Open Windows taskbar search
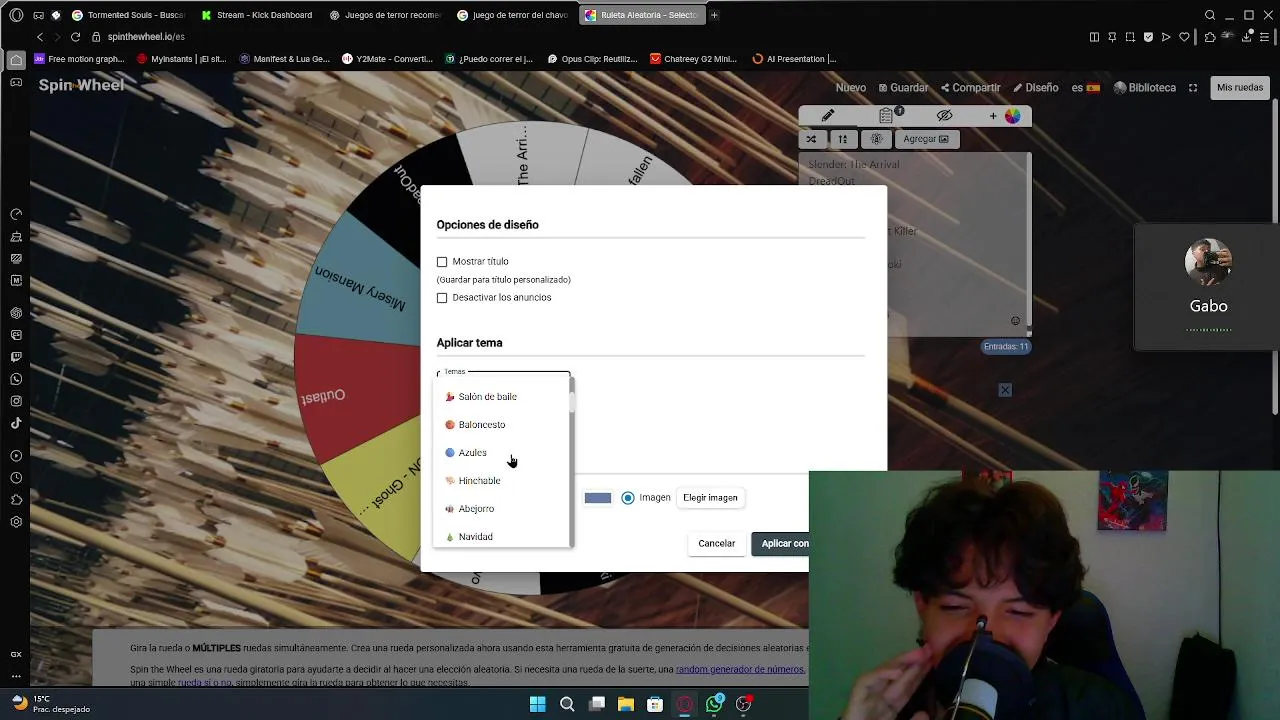This screenshot has width=1280, height=720. point(567,704)
